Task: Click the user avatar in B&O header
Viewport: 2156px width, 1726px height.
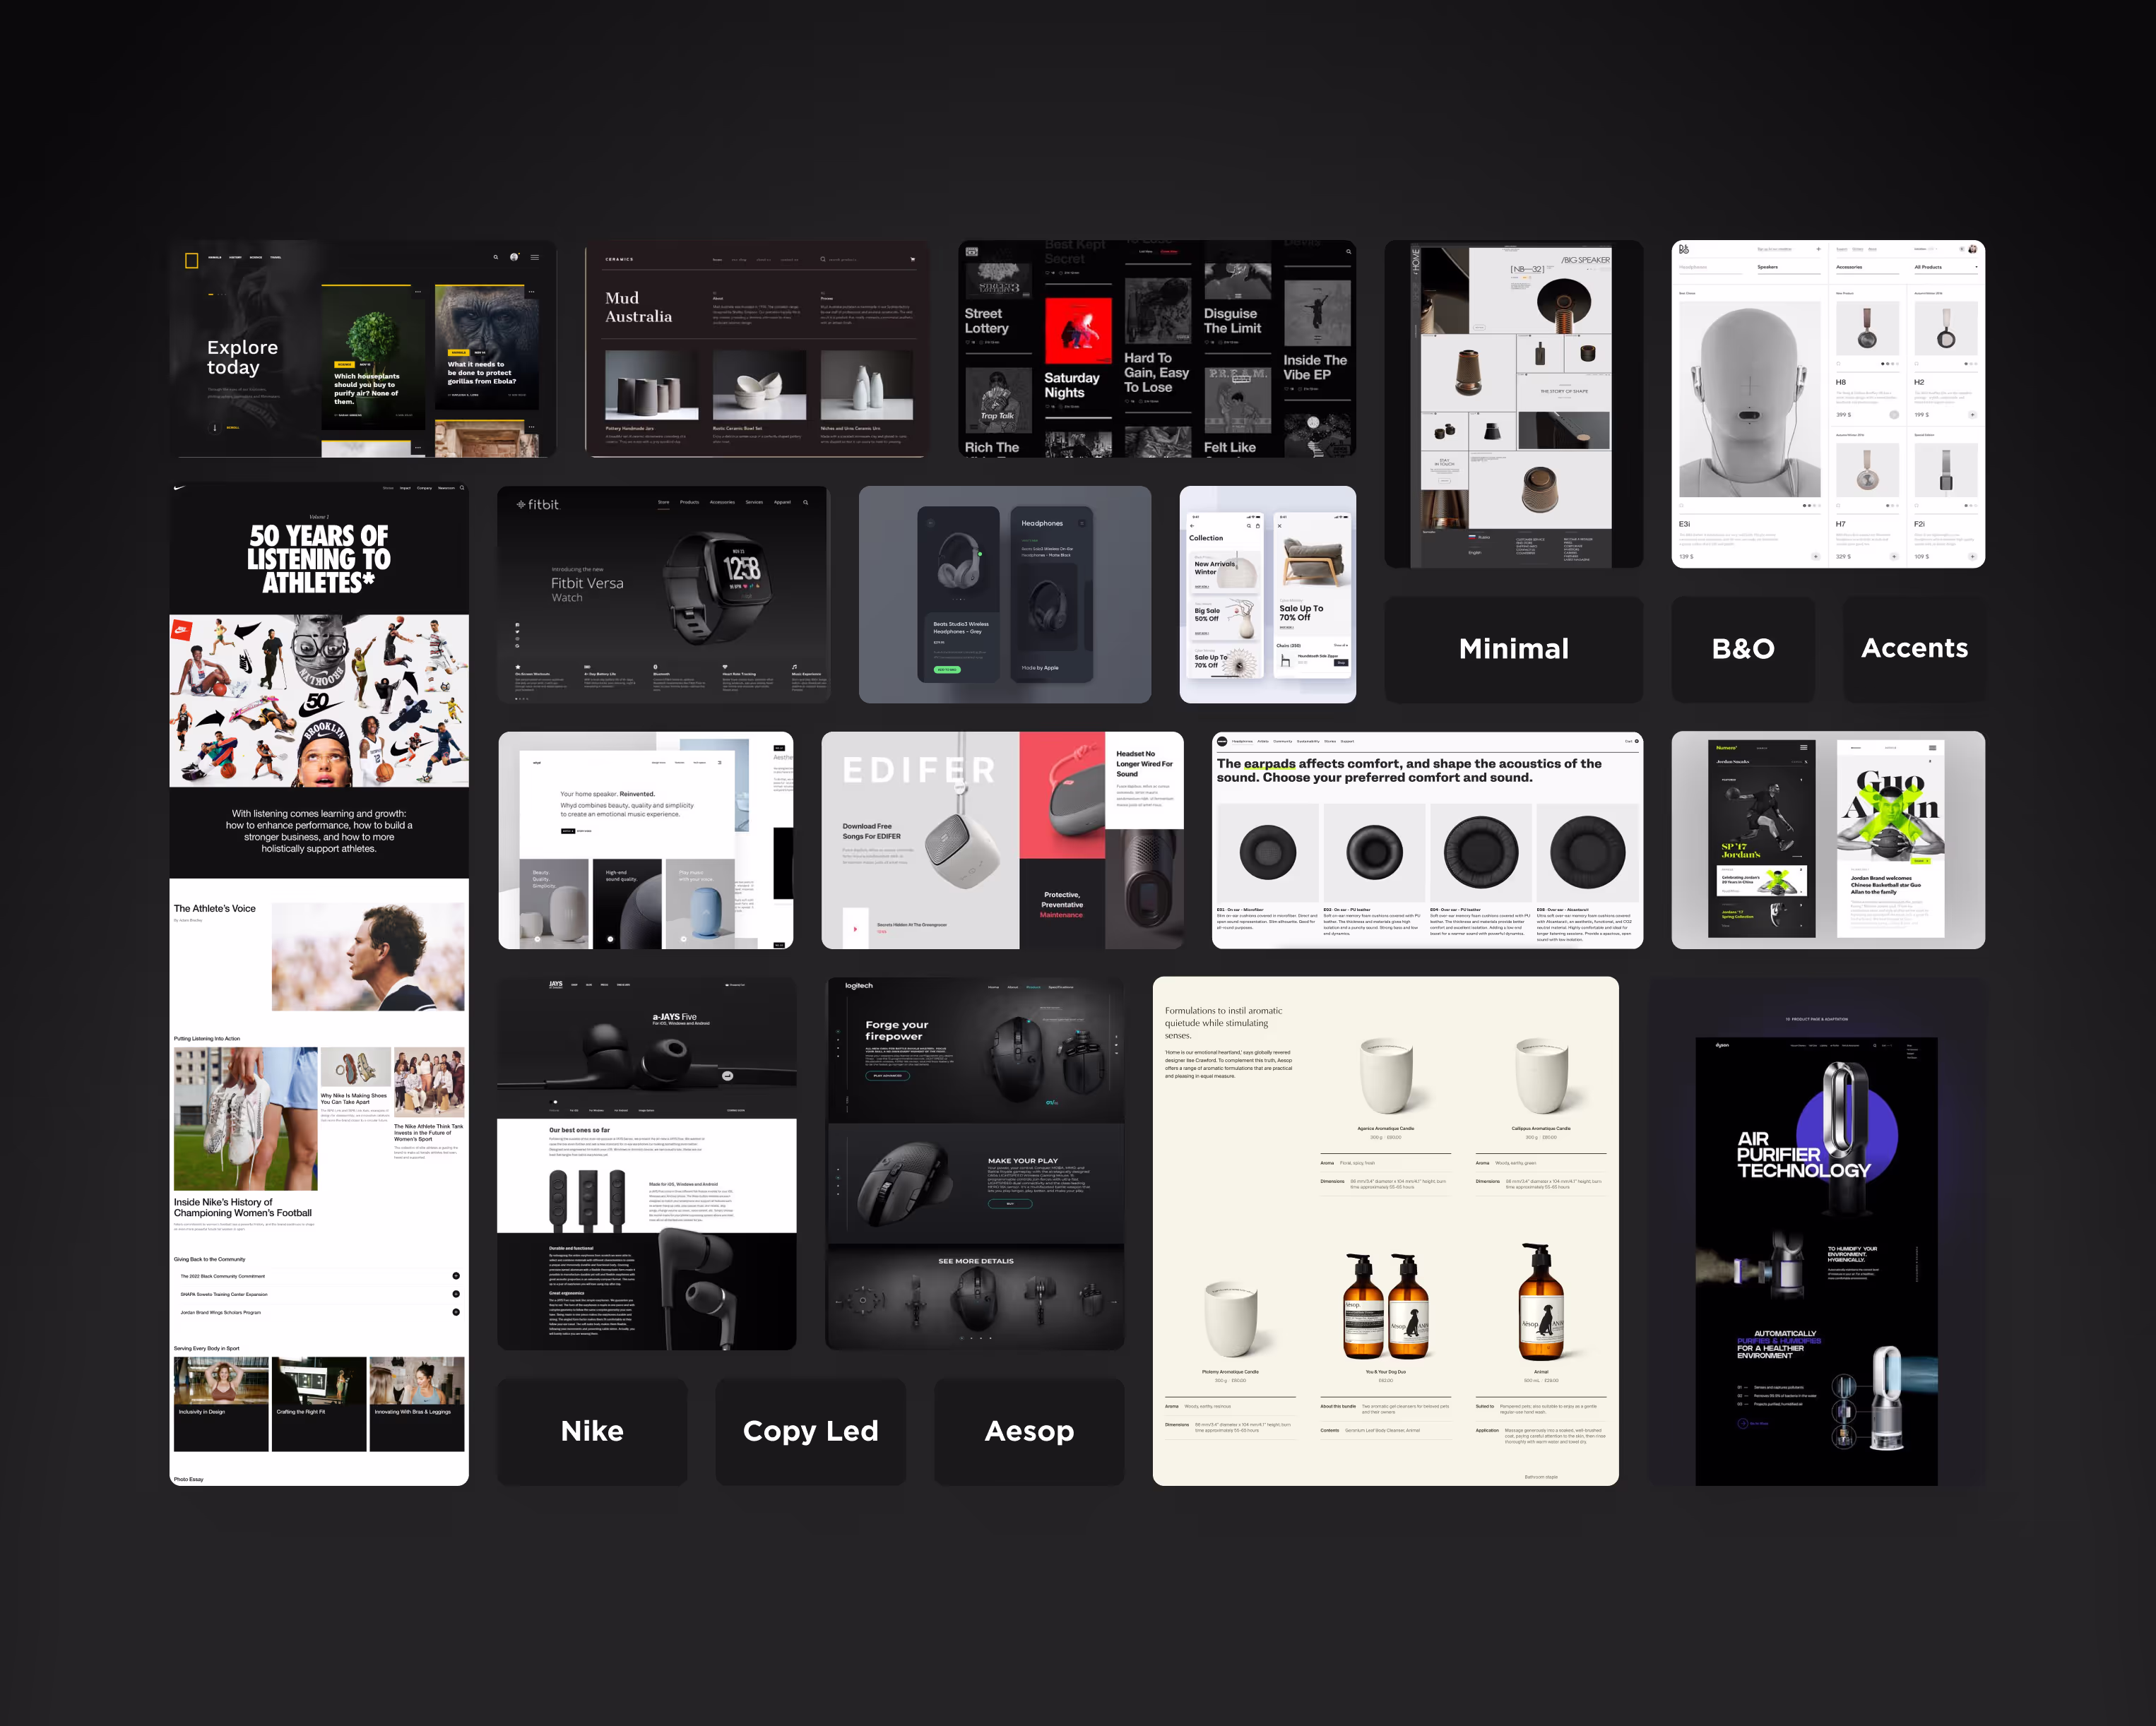Action: [x=1972, y=249]
